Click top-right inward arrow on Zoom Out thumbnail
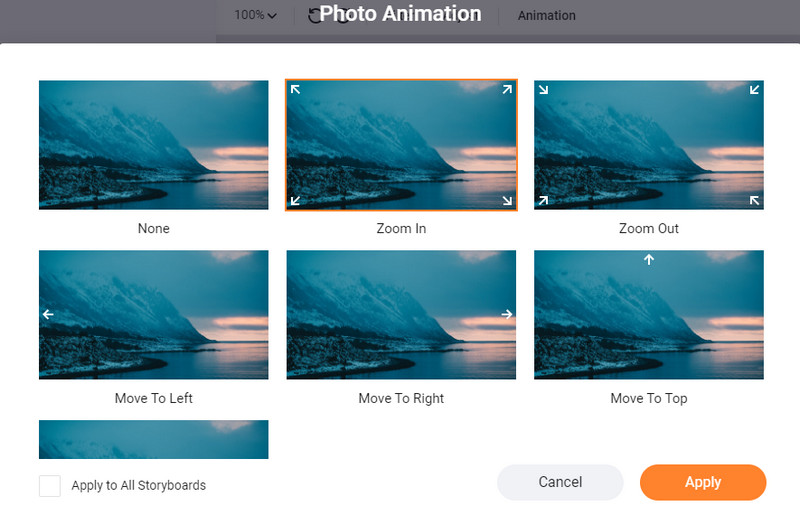Image resolution: width=800 pixels, height=525 pixels. pyautogui.click(x=754, y=89)
